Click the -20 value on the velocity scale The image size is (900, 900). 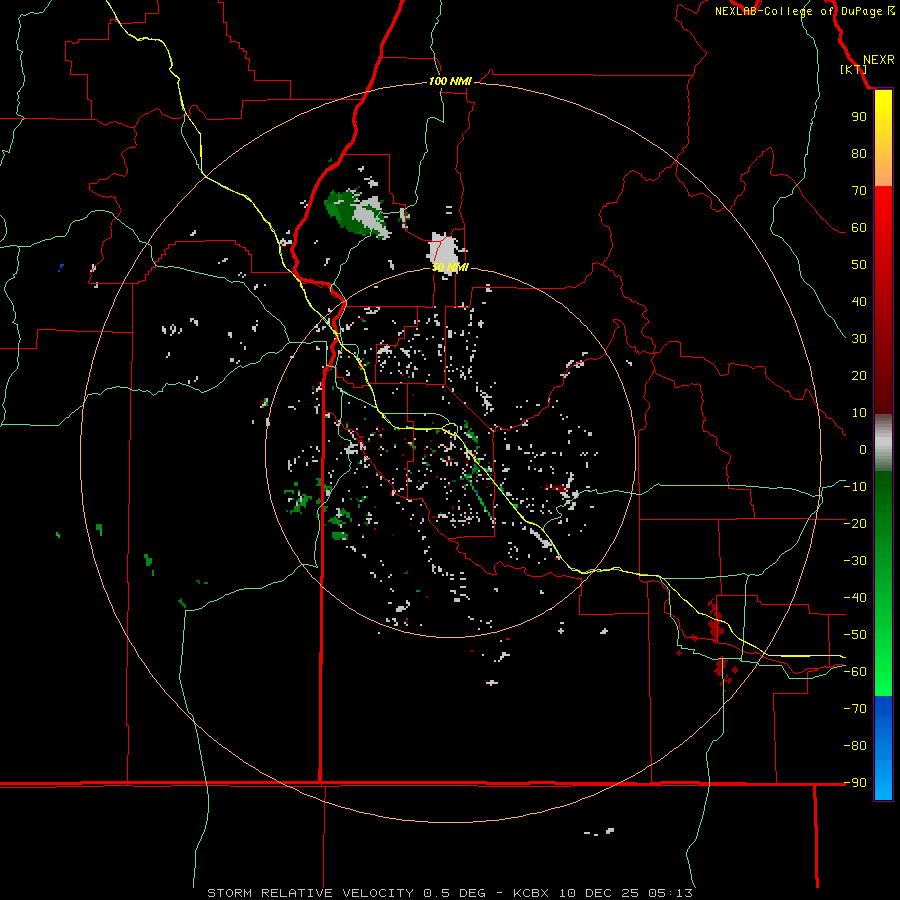pyautogui.click(x=855, y=523)
